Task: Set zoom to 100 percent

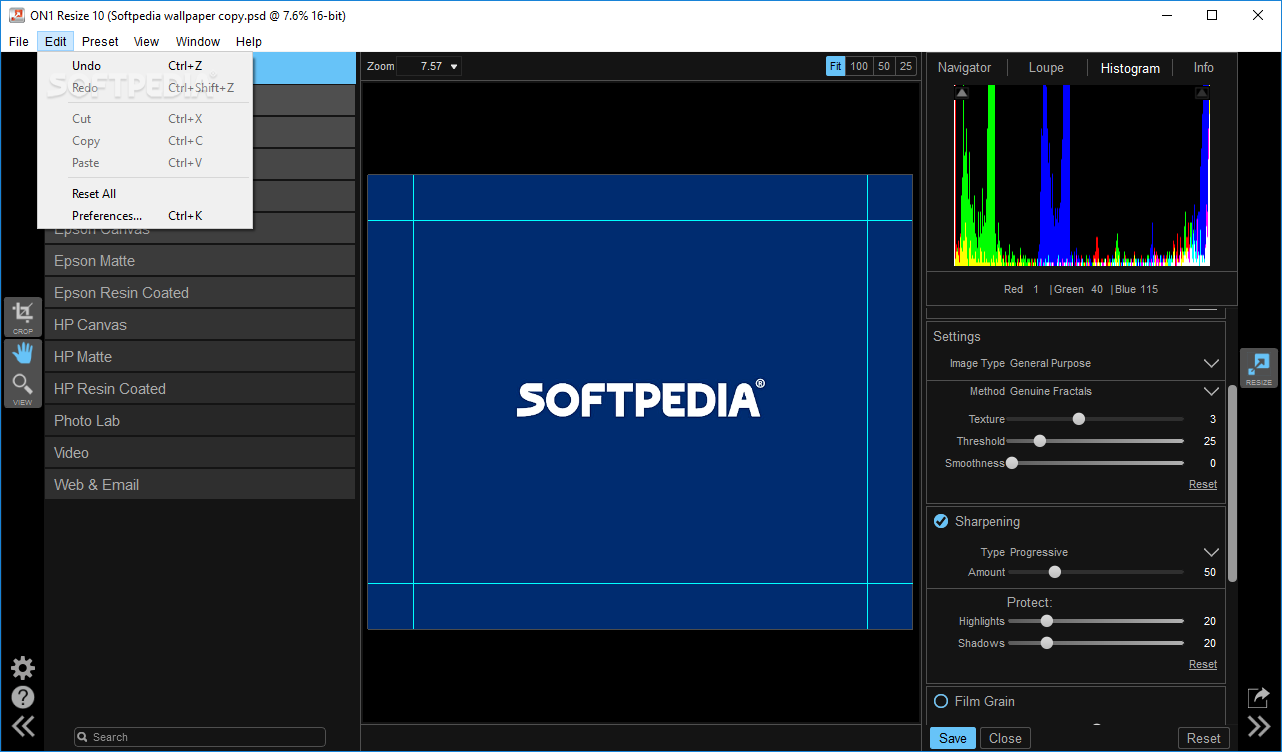Action: click(859, 66)
